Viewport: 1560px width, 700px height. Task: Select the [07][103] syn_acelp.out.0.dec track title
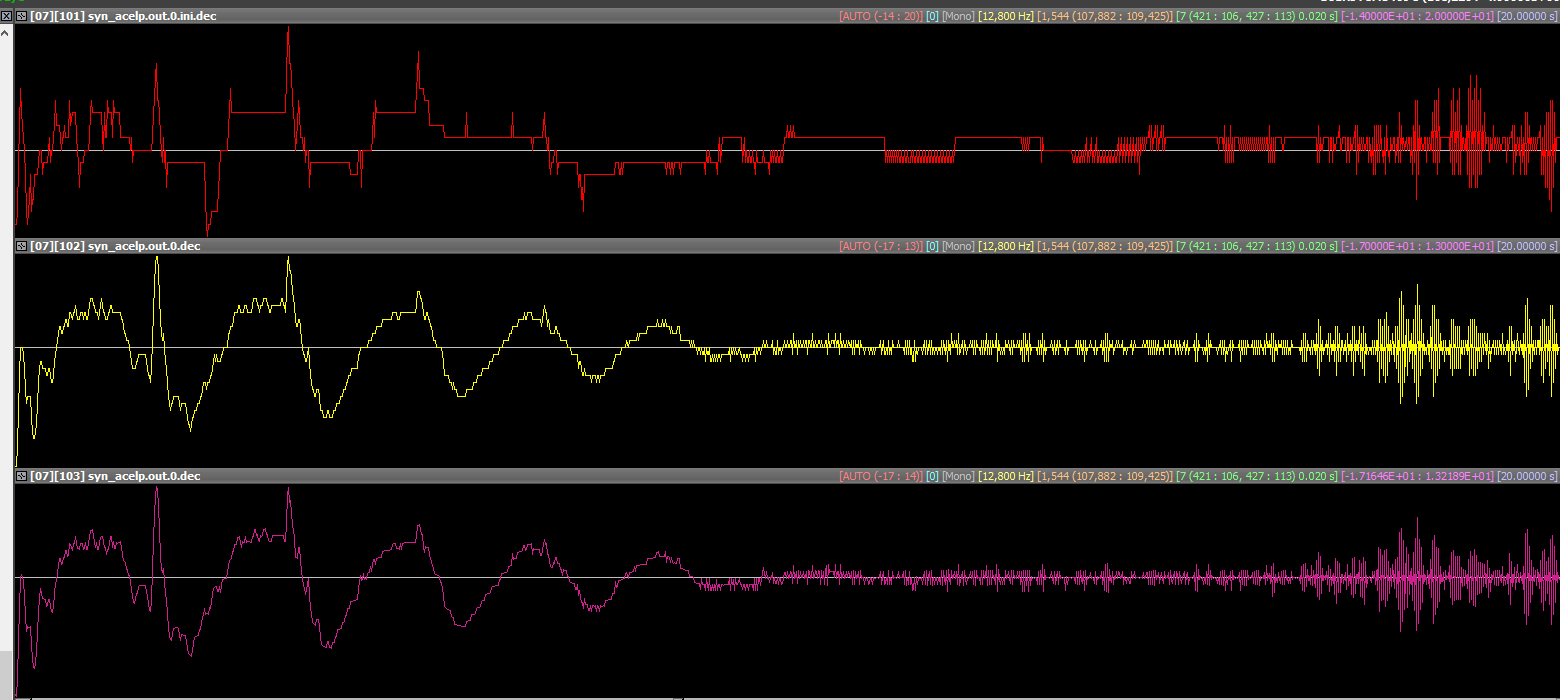click(115, 476)
